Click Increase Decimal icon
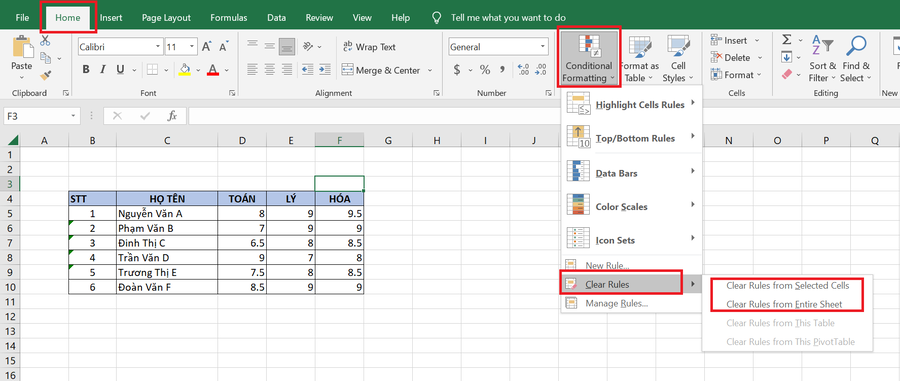 523,70
